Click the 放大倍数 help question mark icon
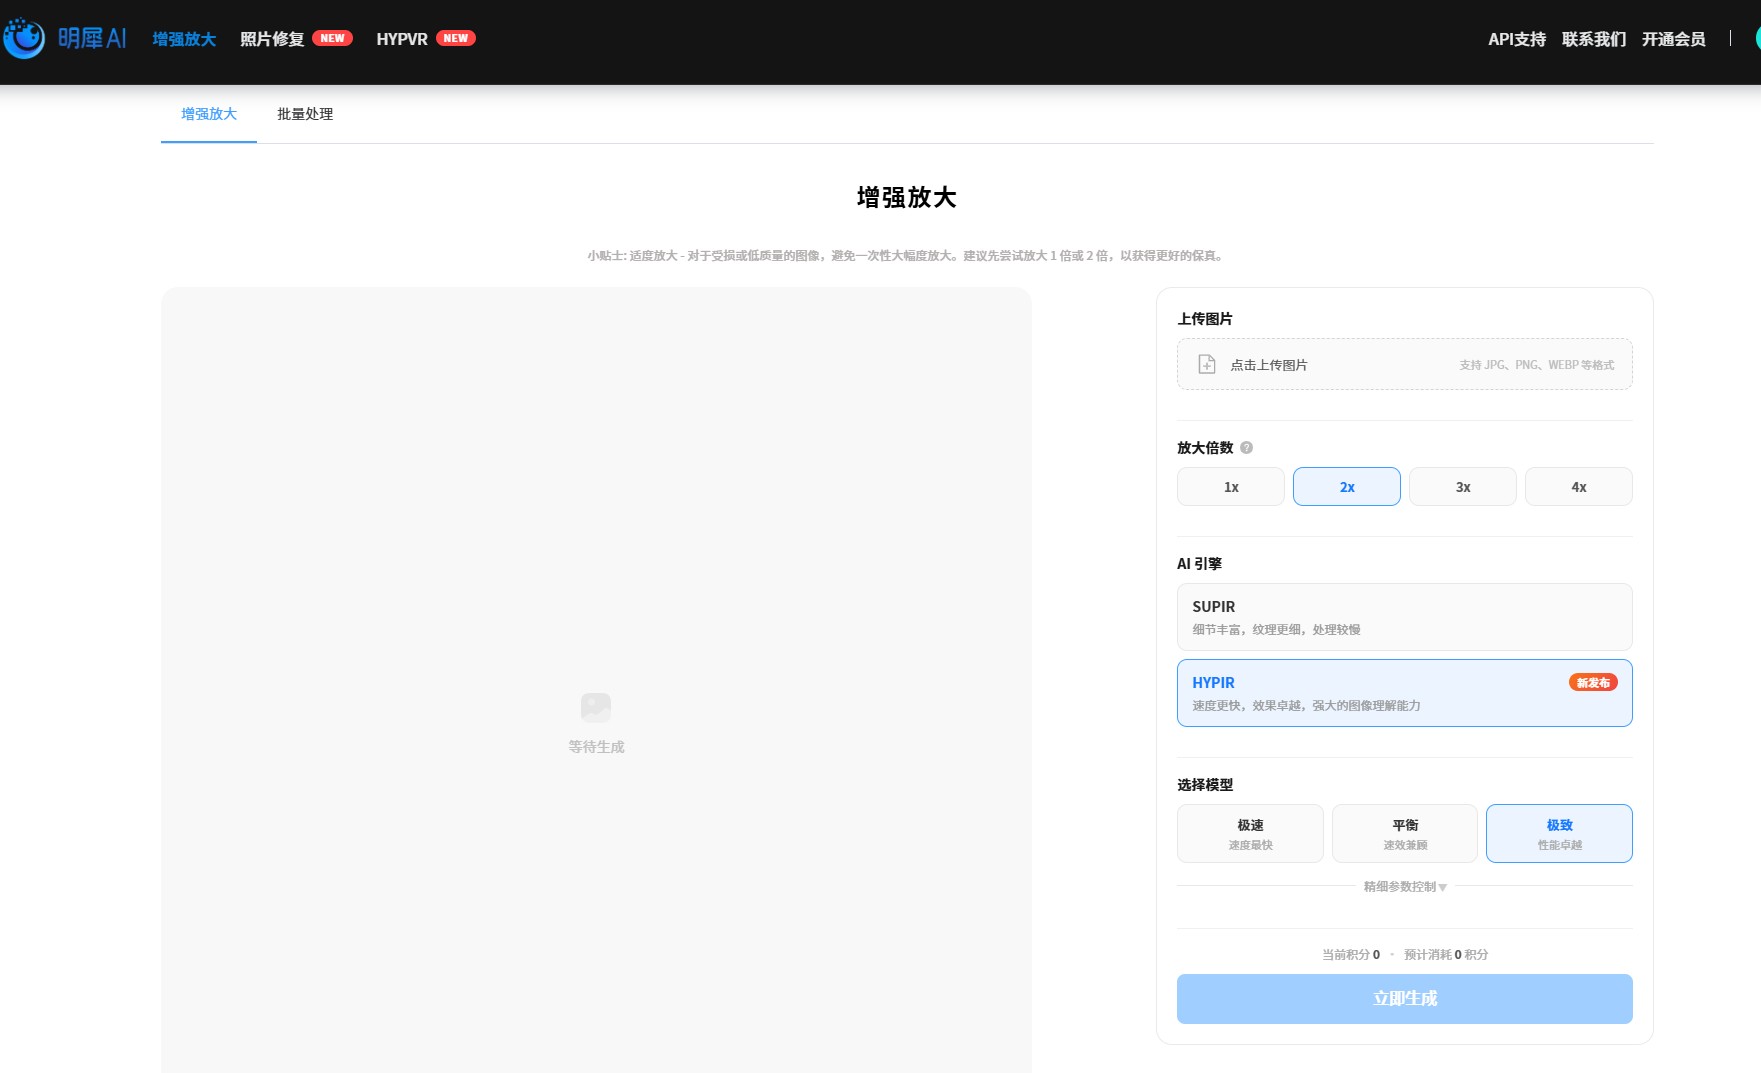This screenshot has height=1073, width=1761. point(1246,448)
